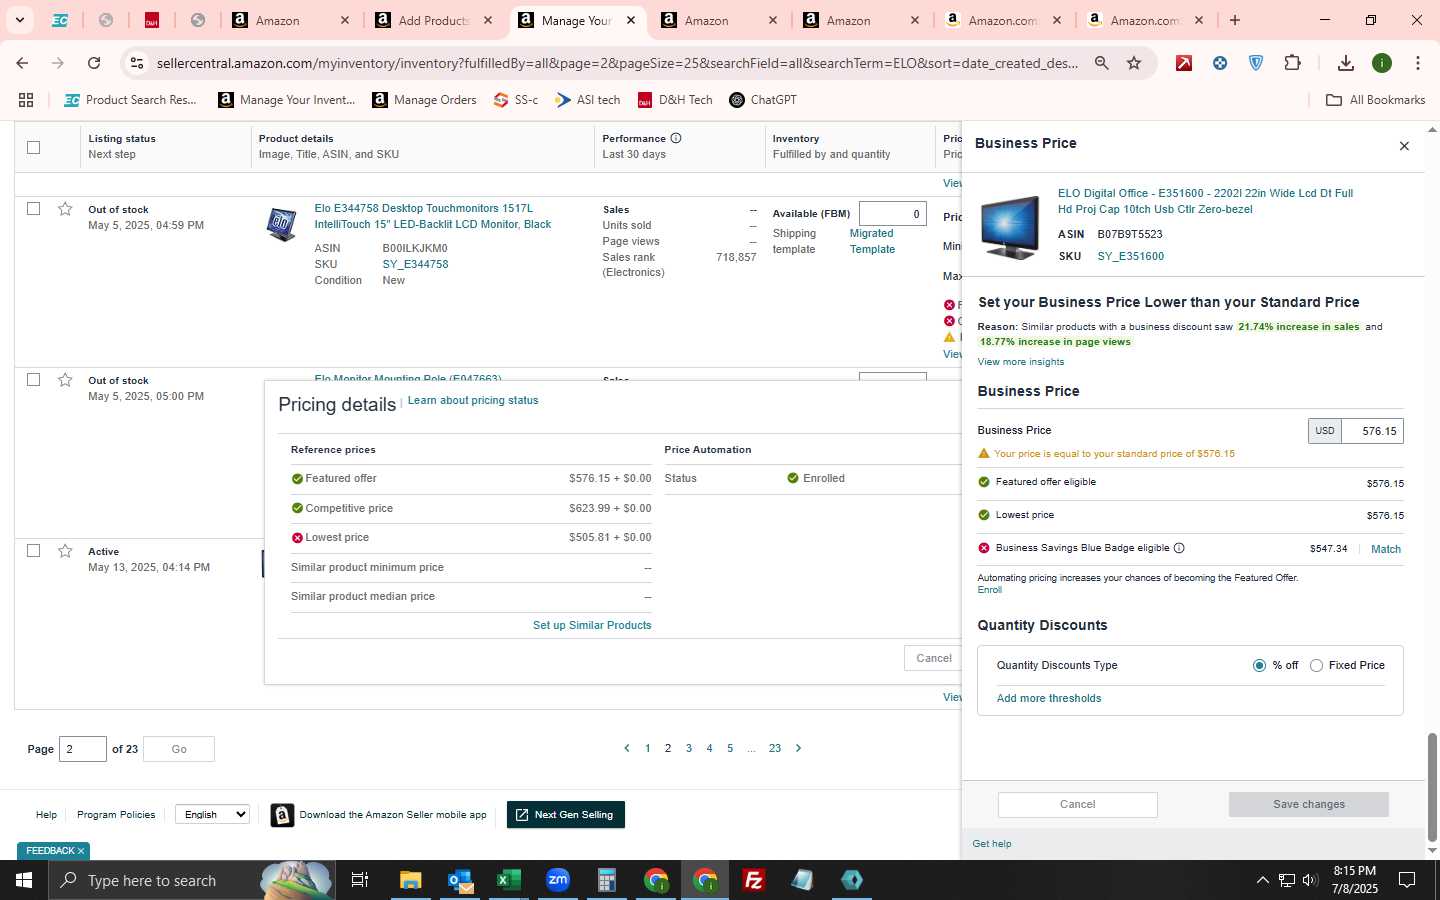Favorite the May 5 05:00 PM listing star
This screenshot has height=900, width=1440.
pyautogui.click(x=65, y=380)
